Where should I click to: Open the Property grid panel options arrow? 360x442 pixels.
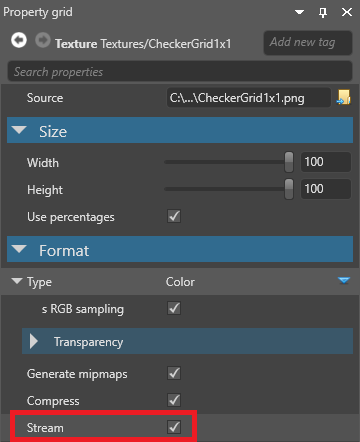coord(299,12)
